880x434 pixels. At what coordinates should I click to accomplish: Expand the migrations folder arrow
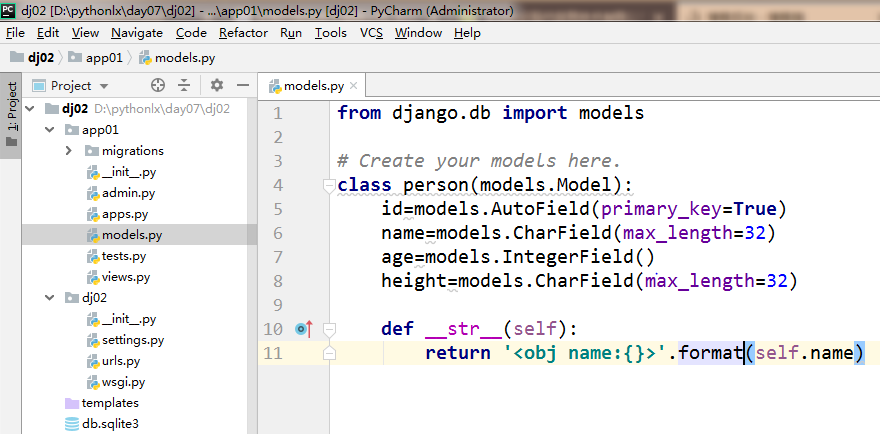[69, 150]
